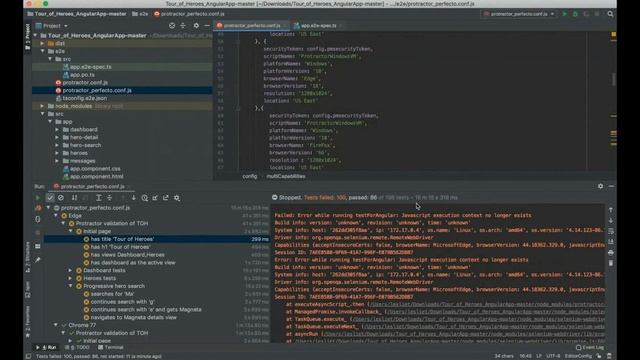Collapse all test tree nodes
This screenshot has height=360, width=640.
pyautogui.click(x=109, y=198)
